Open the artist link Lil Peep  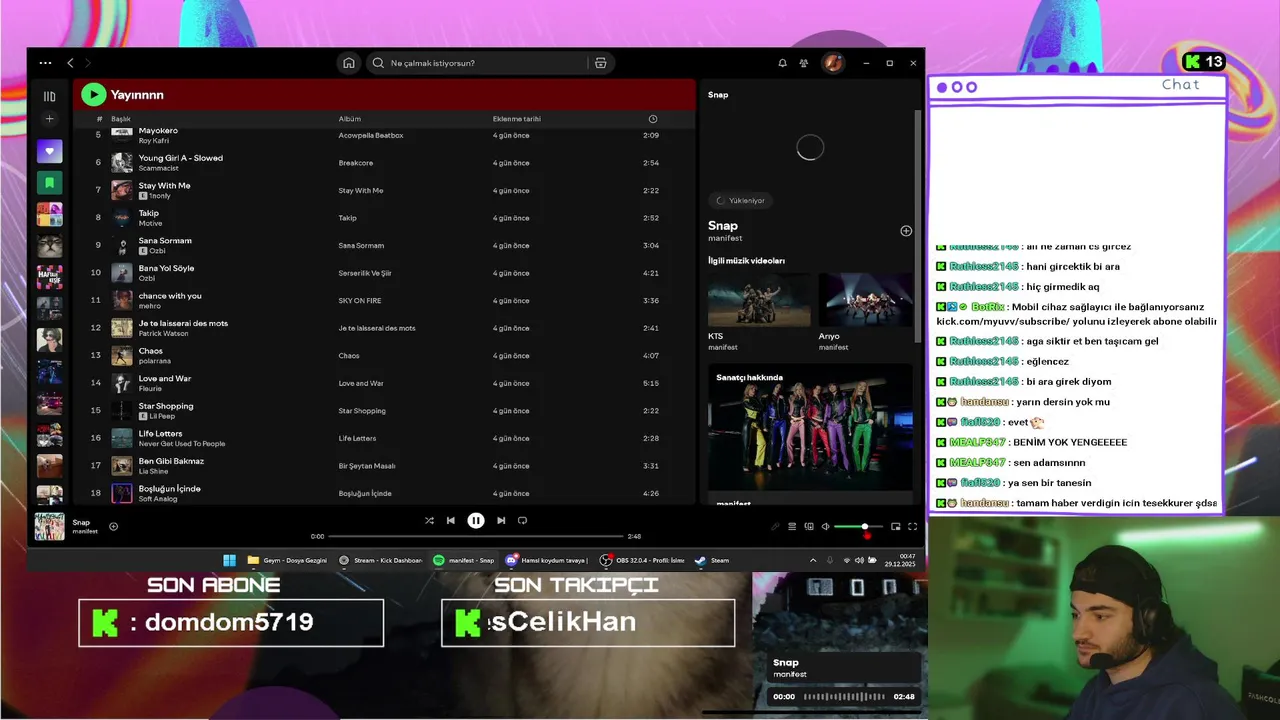click(x=162, y=416)
